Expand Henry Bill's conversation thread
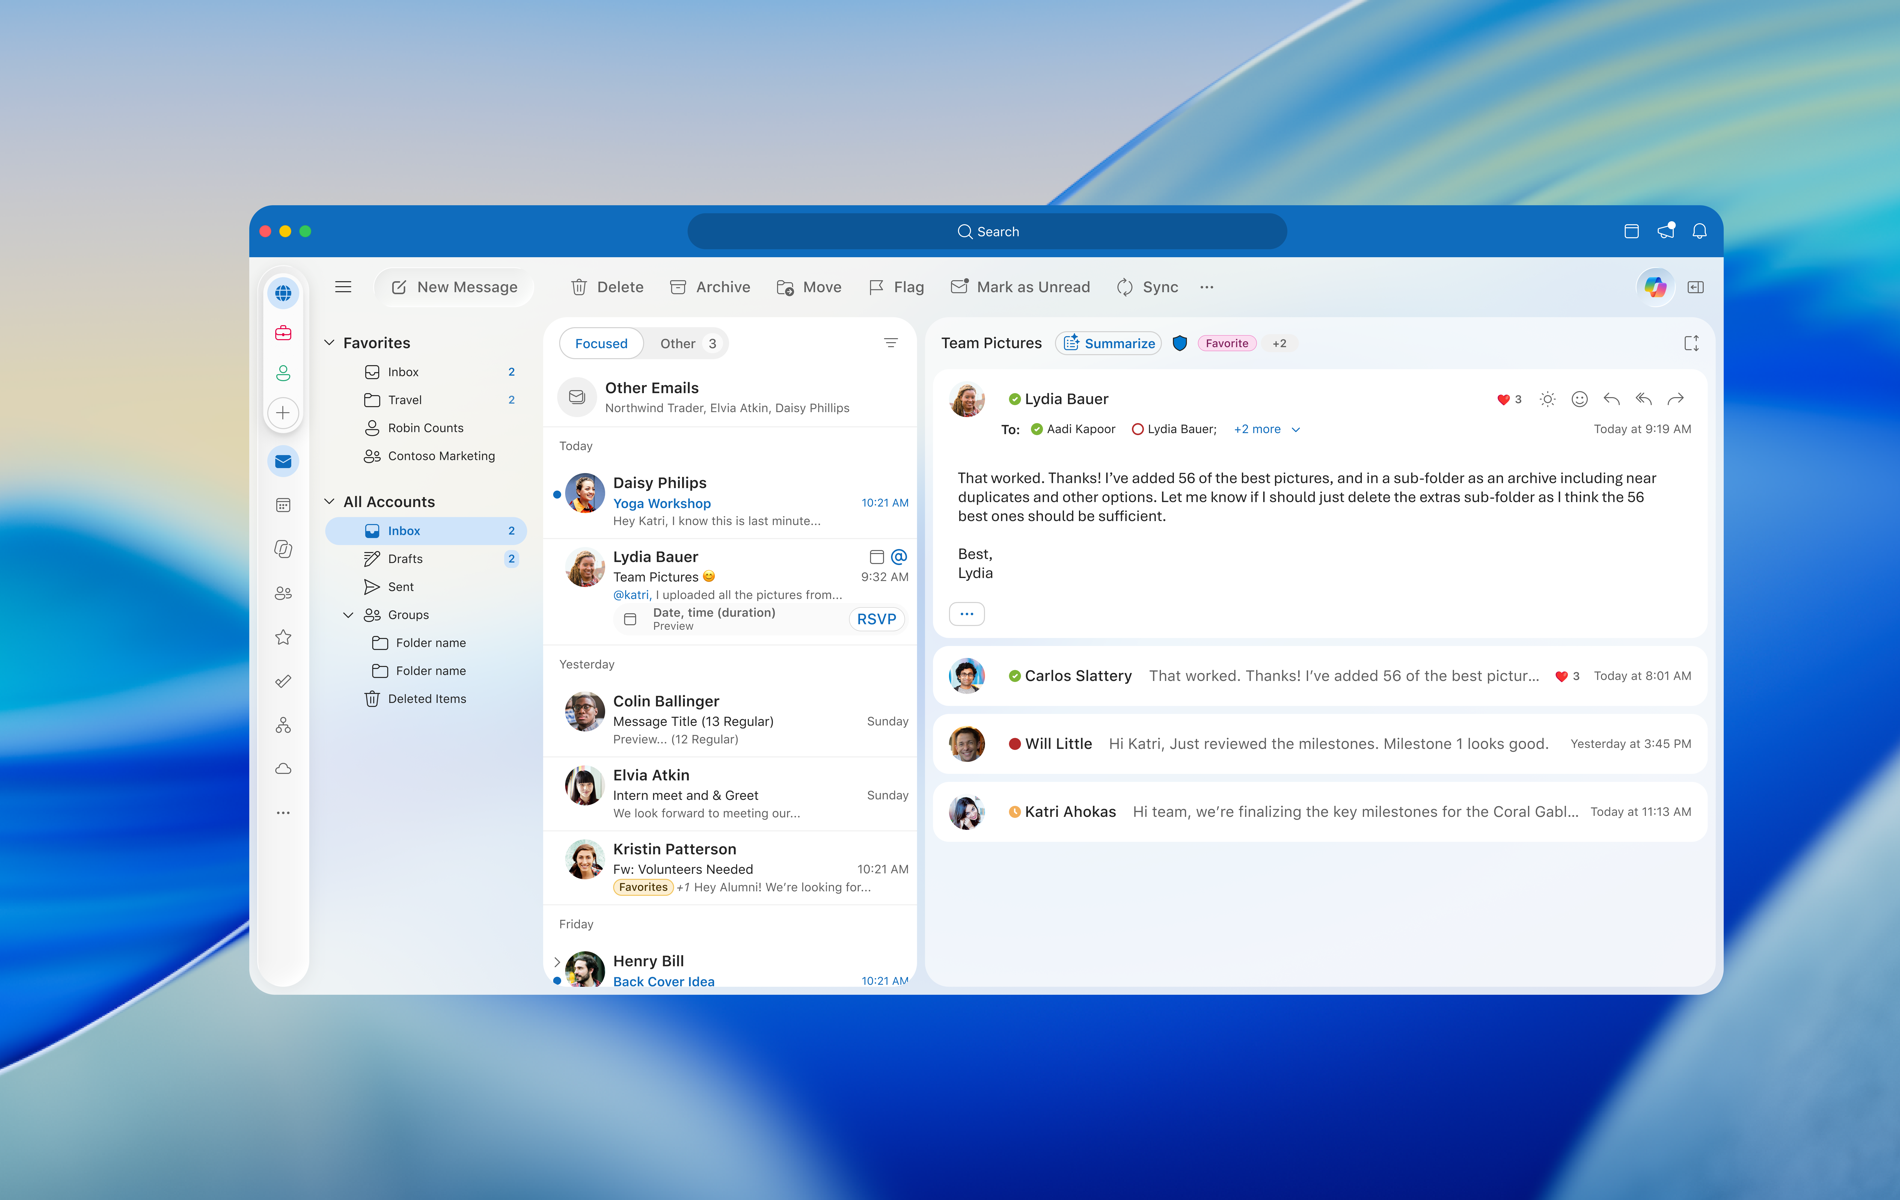Image resolution: width=1900 pixels, height=1200 pixels. pos(557,962)
